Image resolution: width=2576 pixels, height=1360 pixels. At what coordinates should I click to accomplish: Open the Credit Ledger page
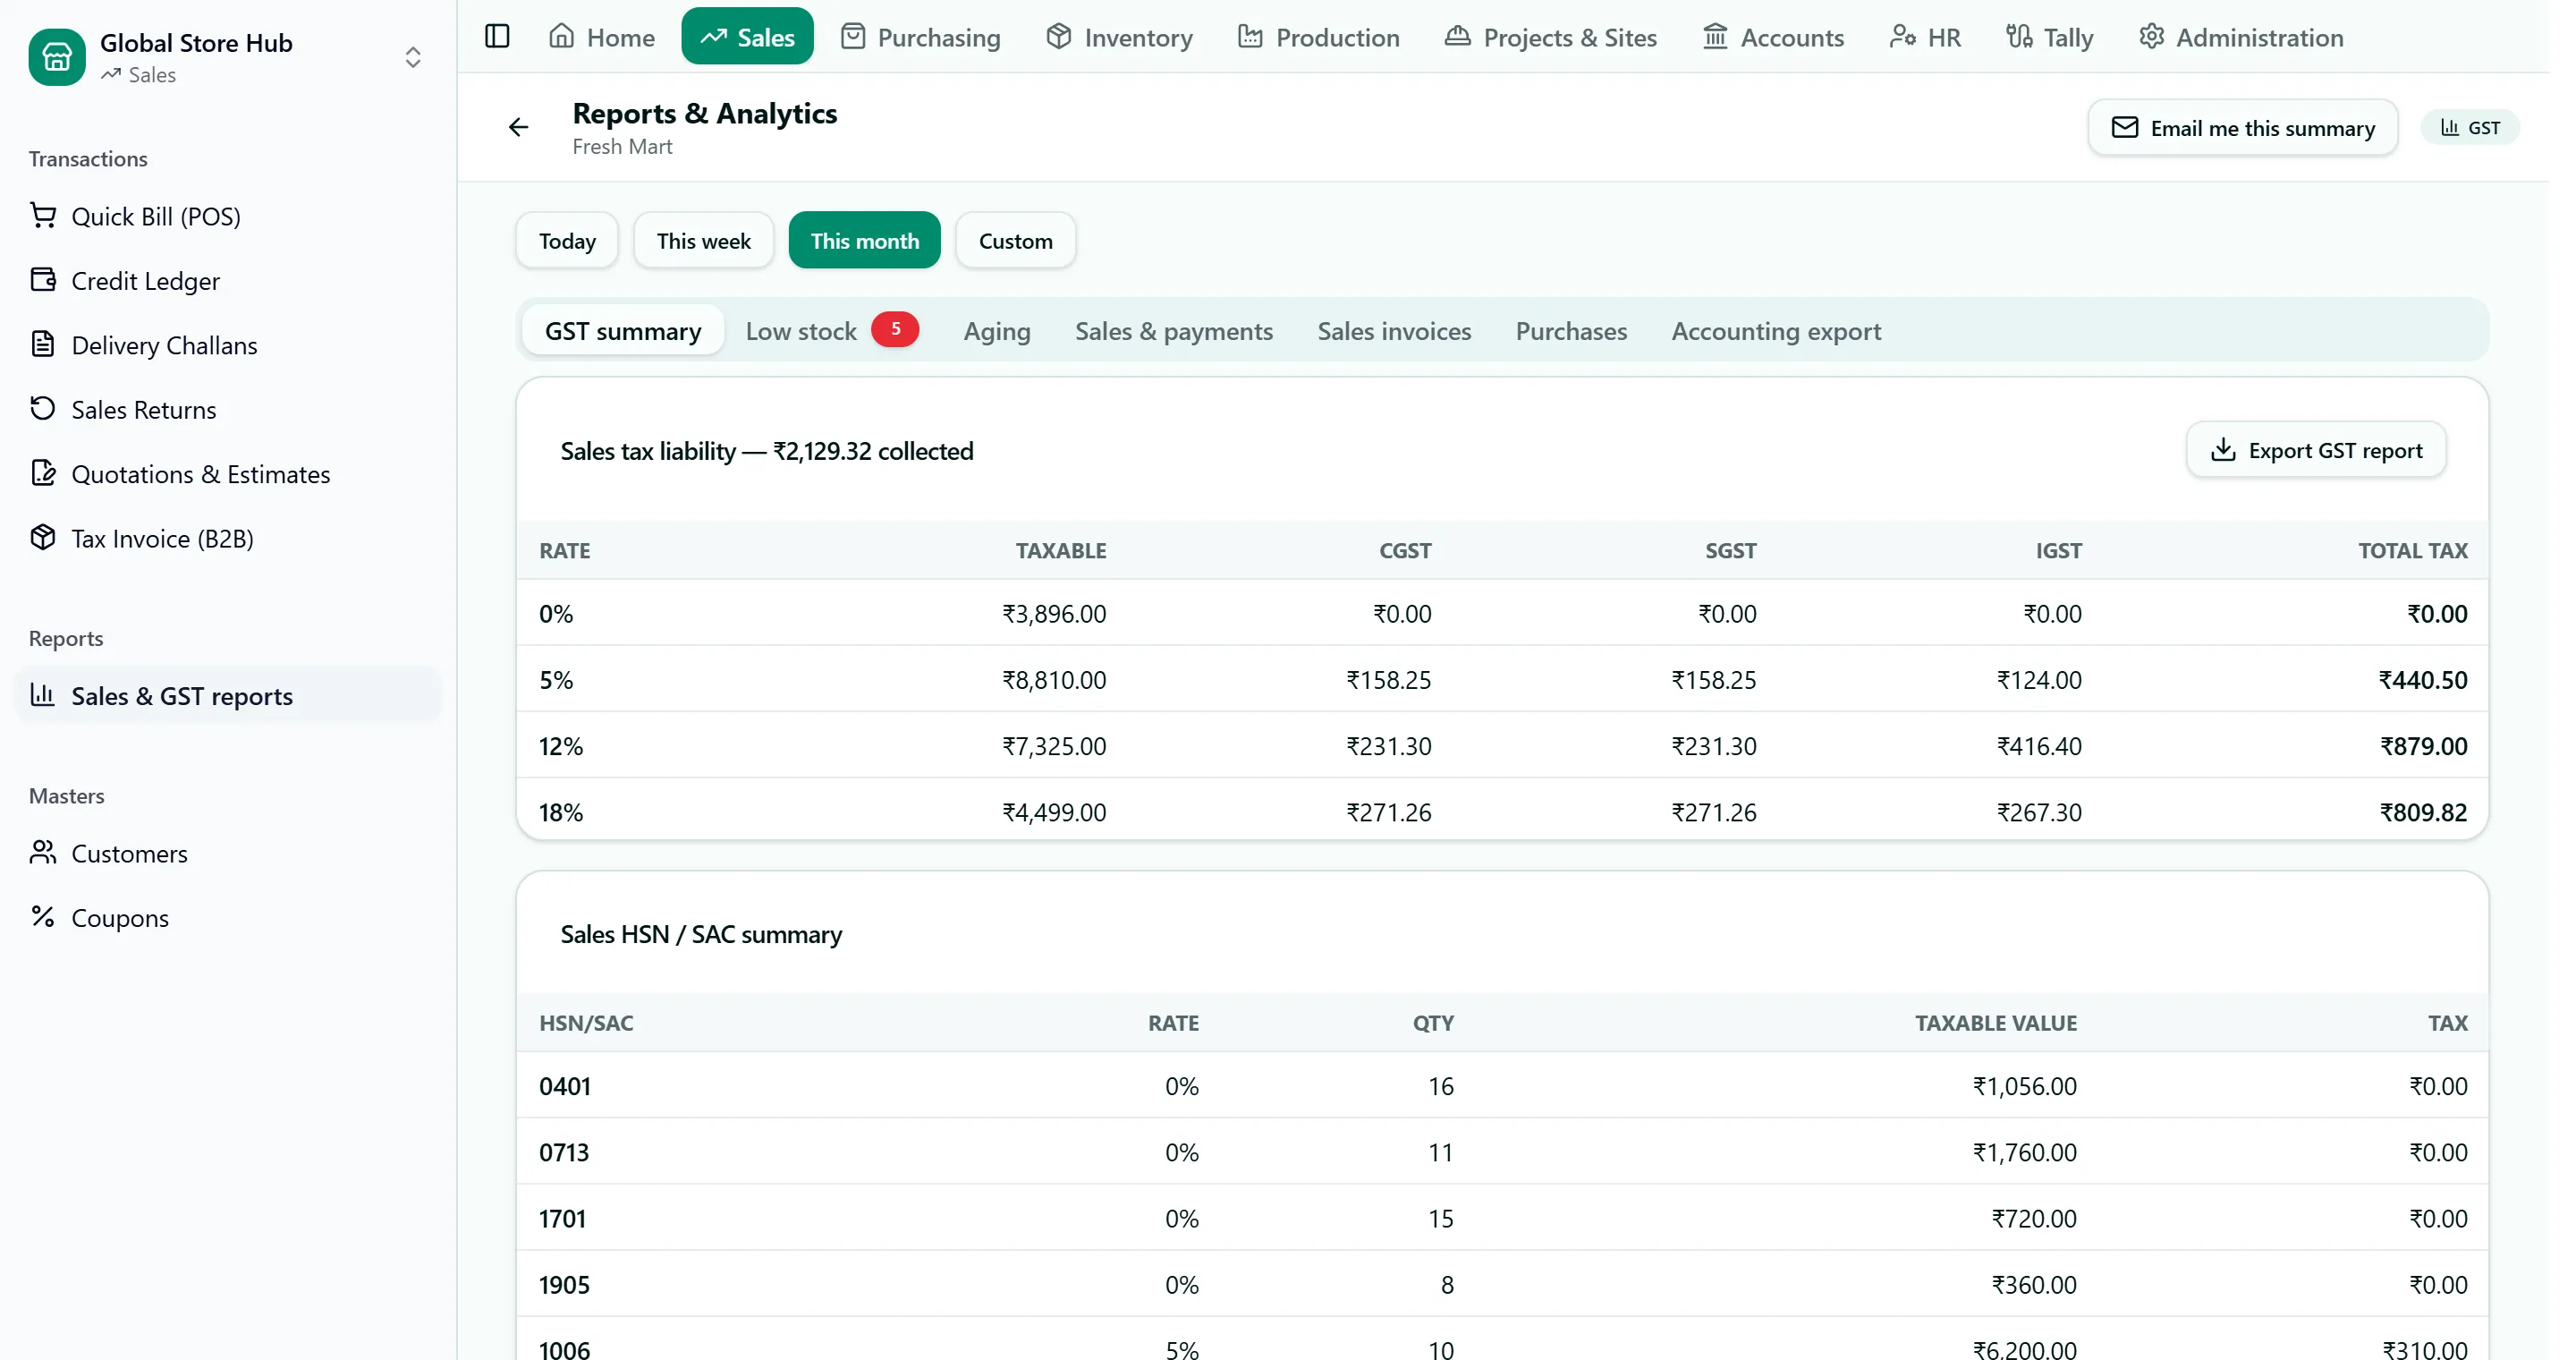pos(228,281)
